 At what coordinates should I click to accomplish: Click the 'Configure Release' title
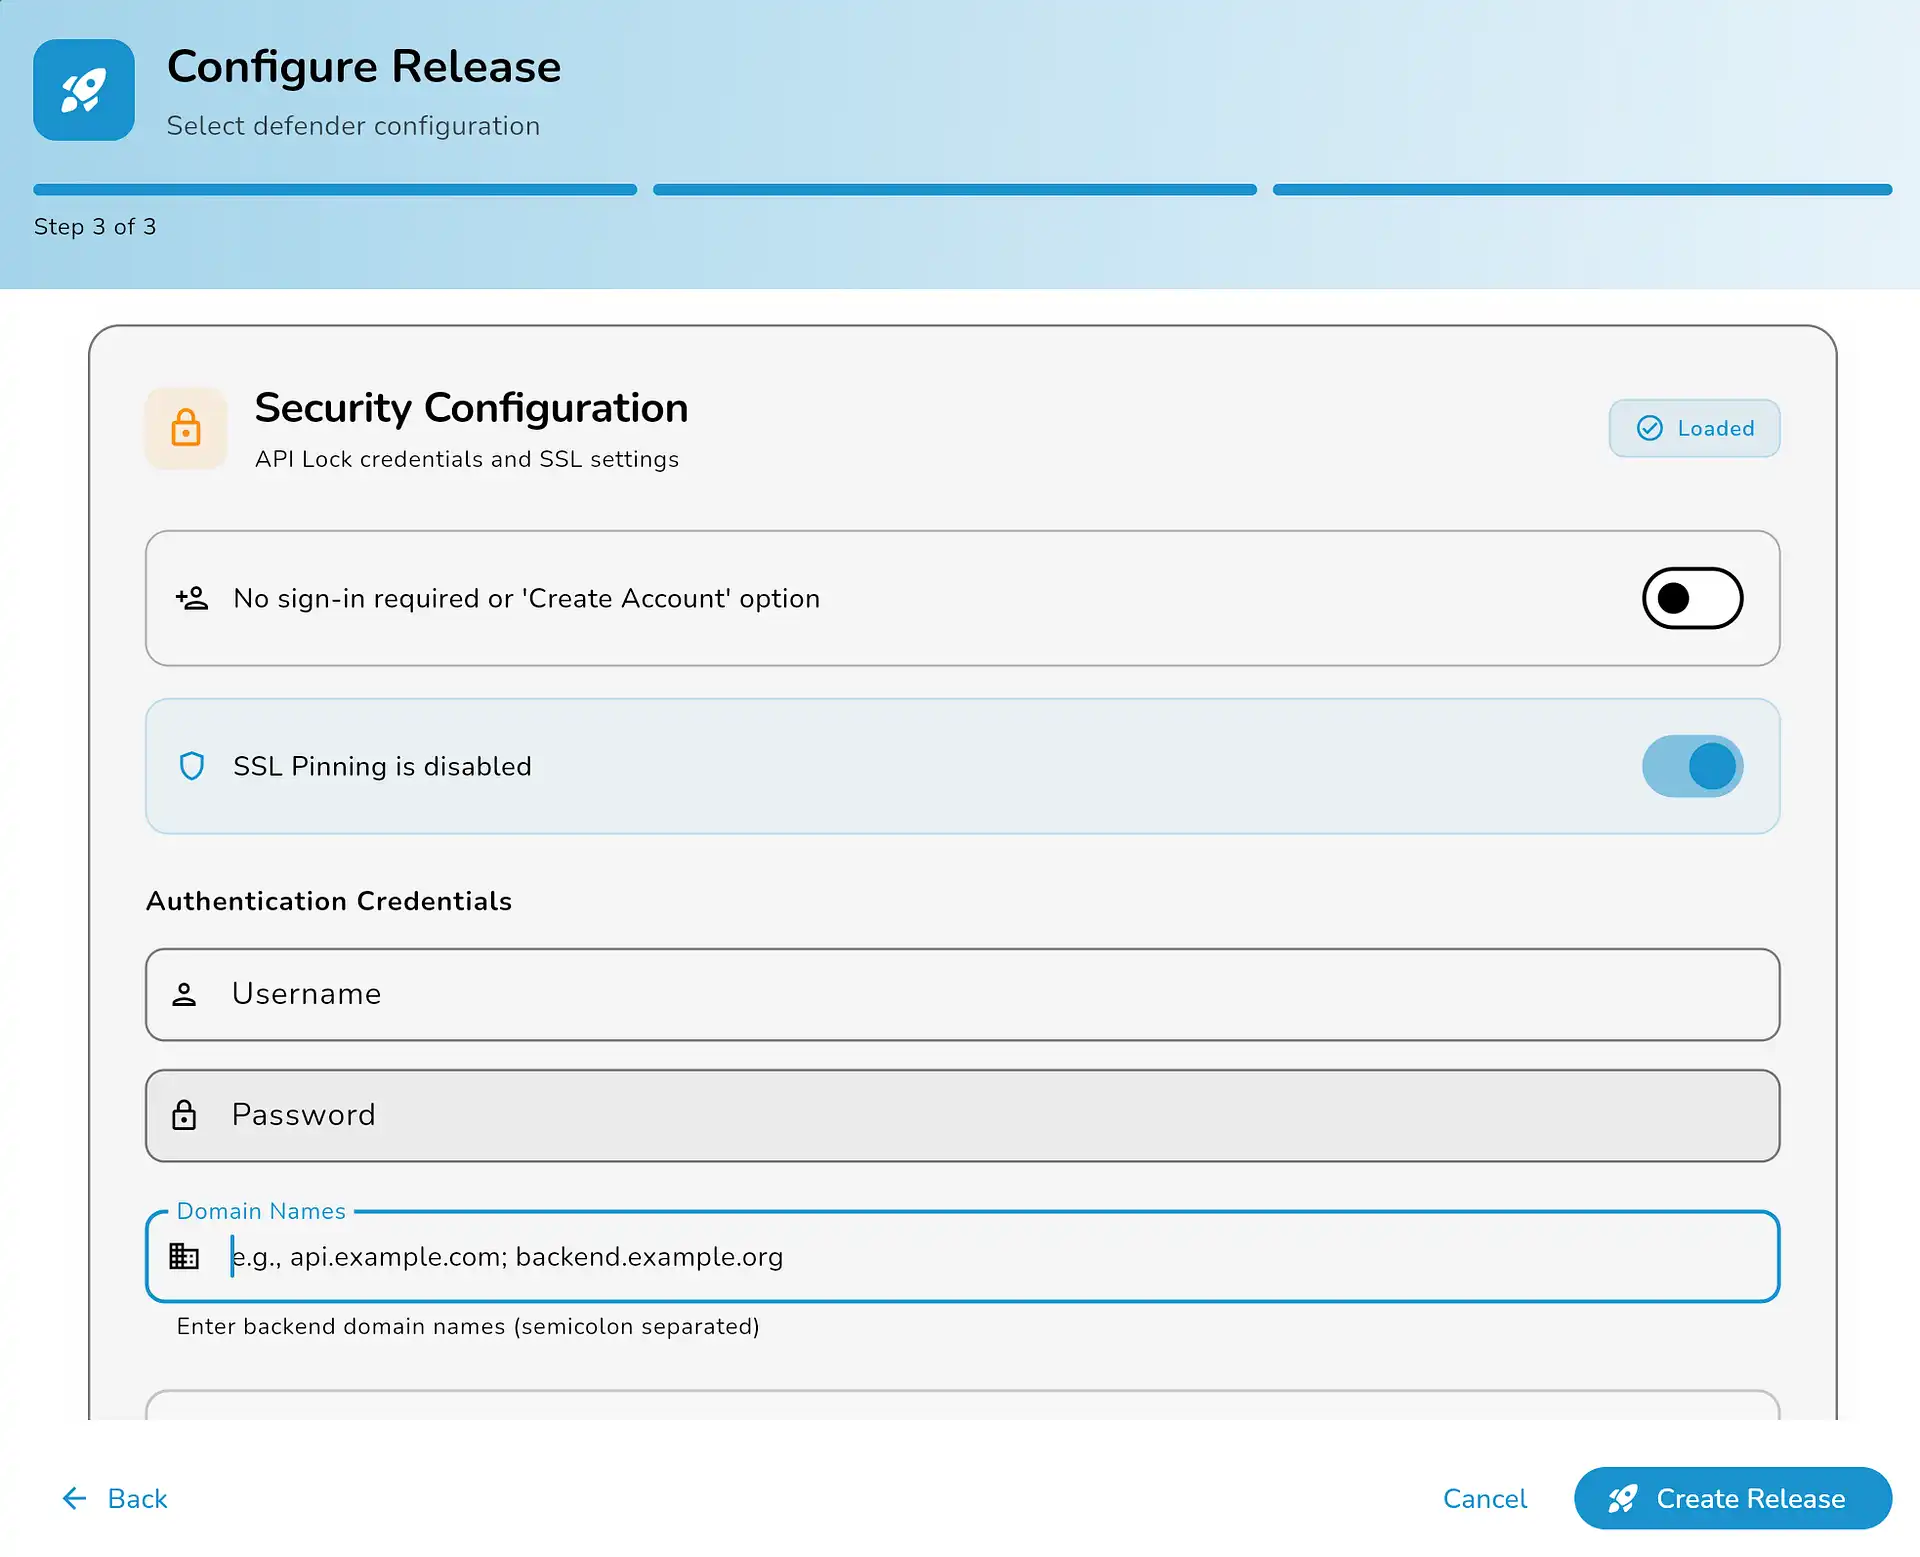click(364, 67)
